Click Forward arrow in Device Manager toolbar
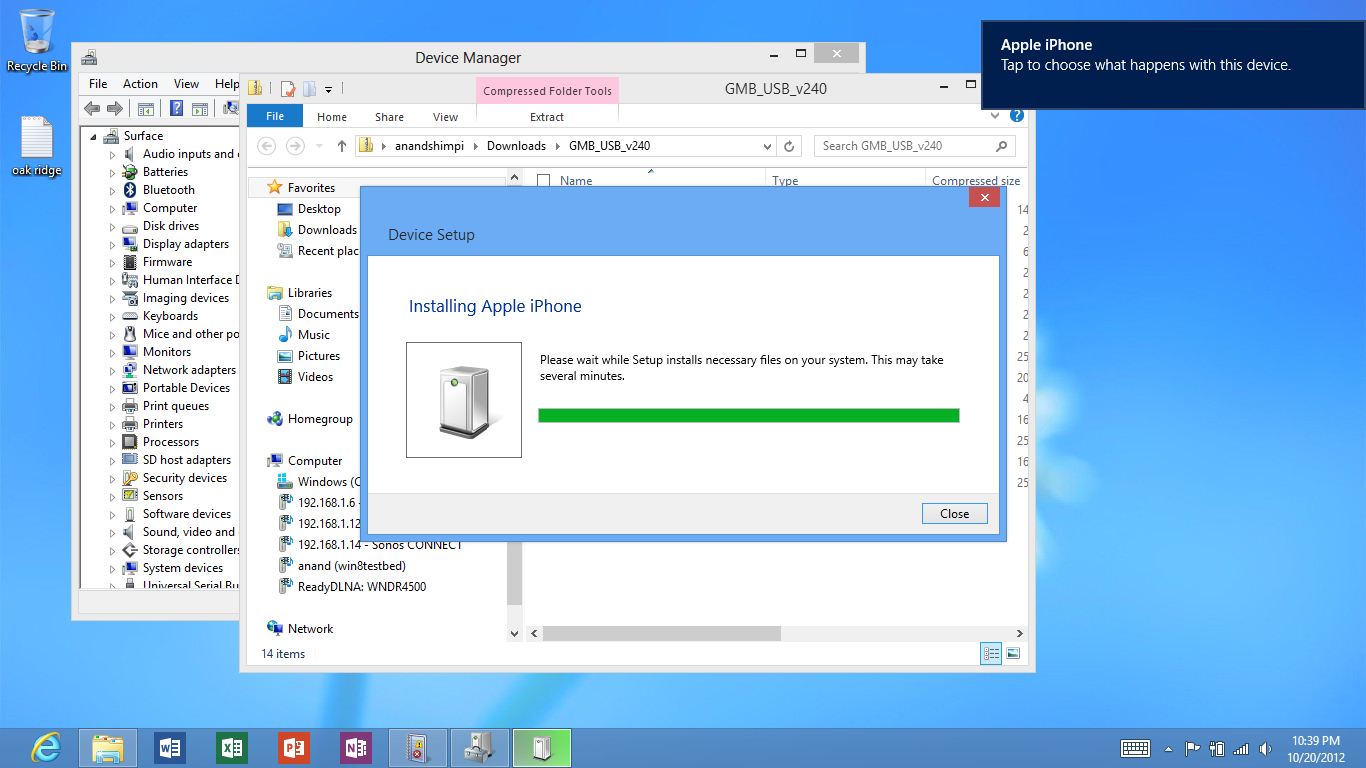Viewport: 1366px width, 768px height. click(x=115, y=109)
